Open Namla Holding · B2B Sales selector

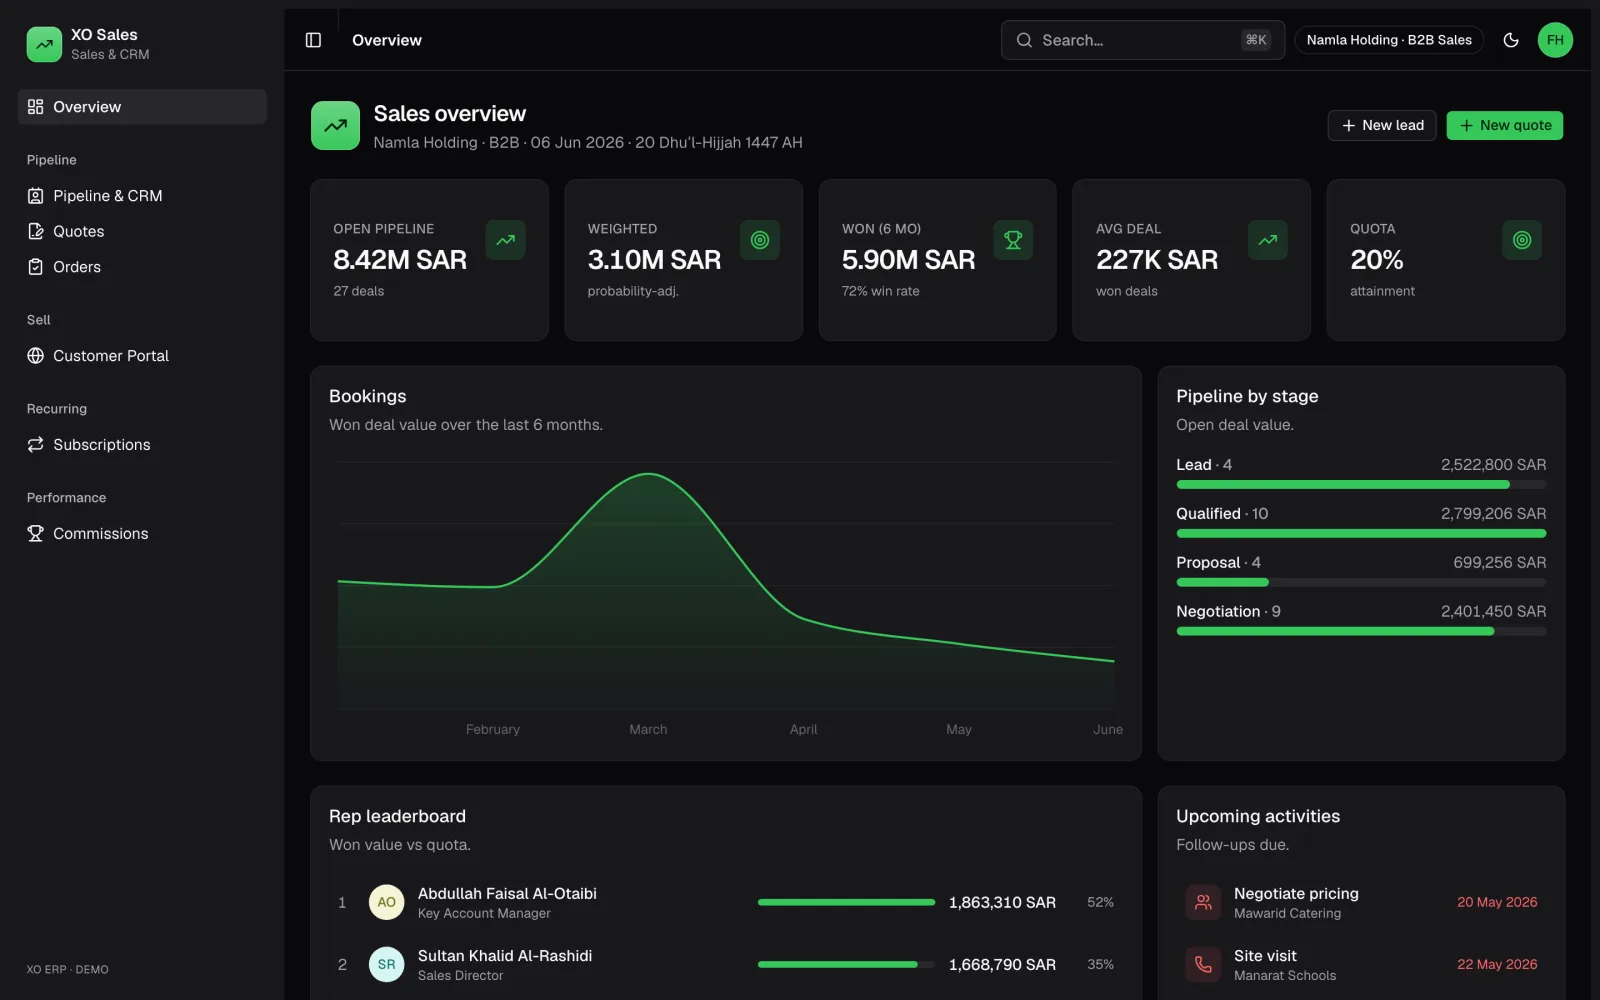point(1389,40)
